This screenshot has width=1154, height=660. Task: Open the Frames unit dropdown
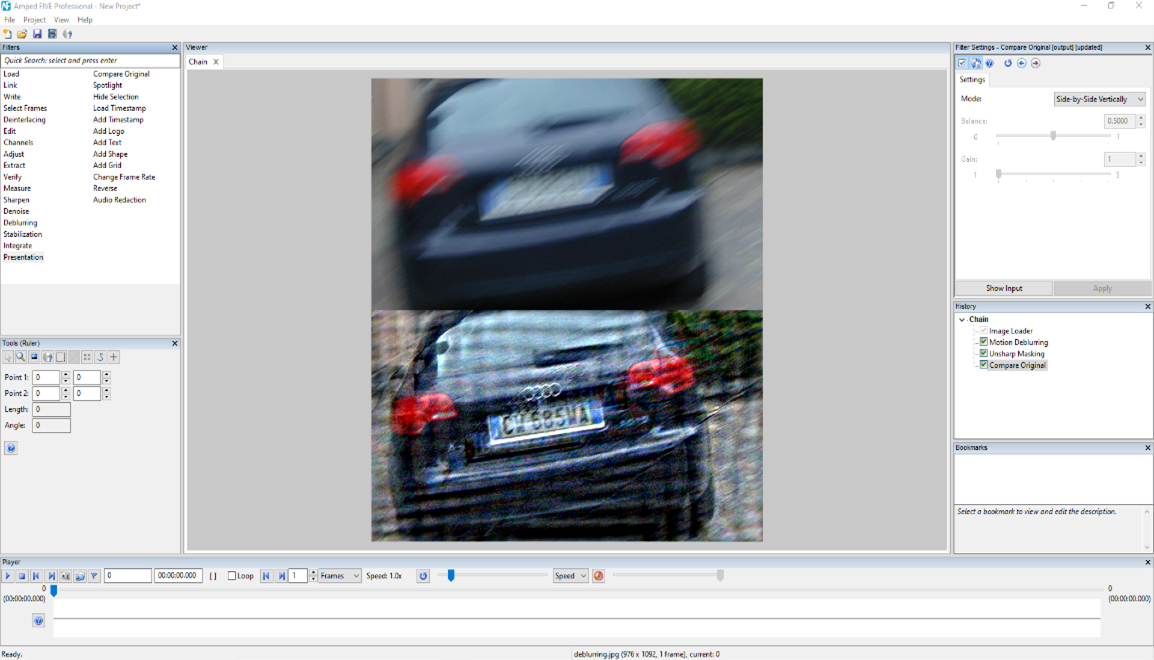(x=339, y=576)
